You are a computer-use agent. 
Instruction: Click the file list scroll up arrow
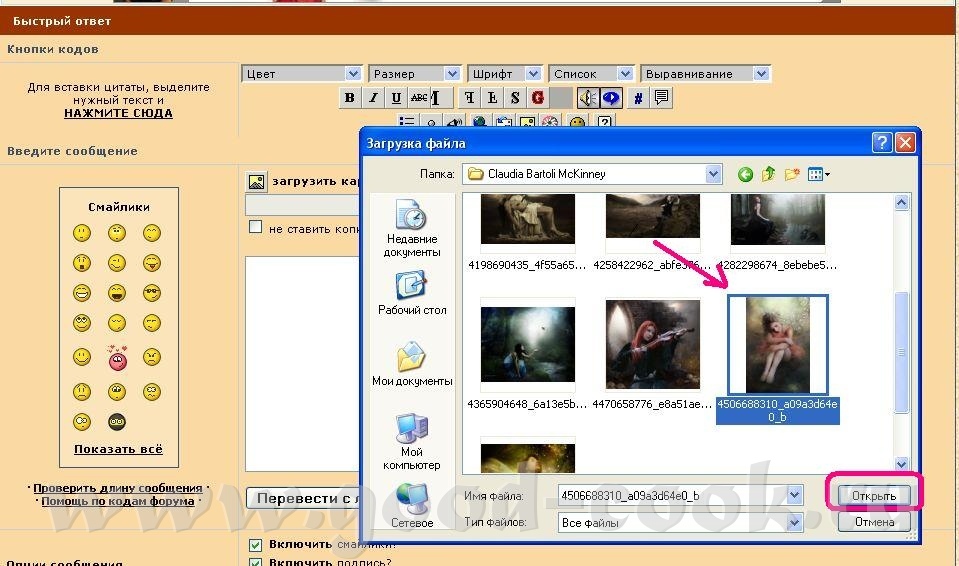click(902, 203)
